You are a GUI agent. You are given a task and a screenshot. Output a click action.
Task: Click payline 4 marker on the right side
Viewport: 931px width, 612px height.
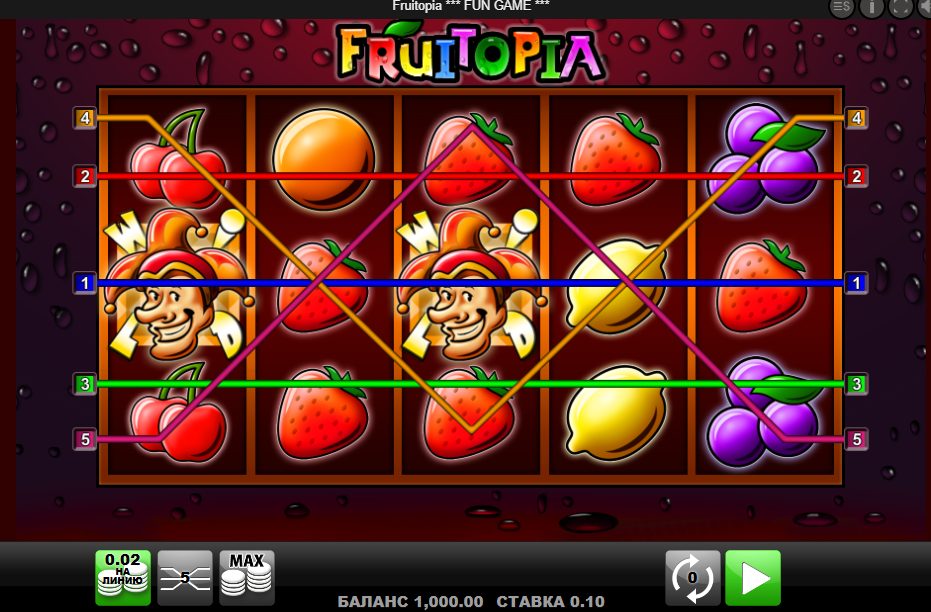[x=856, y=118]
